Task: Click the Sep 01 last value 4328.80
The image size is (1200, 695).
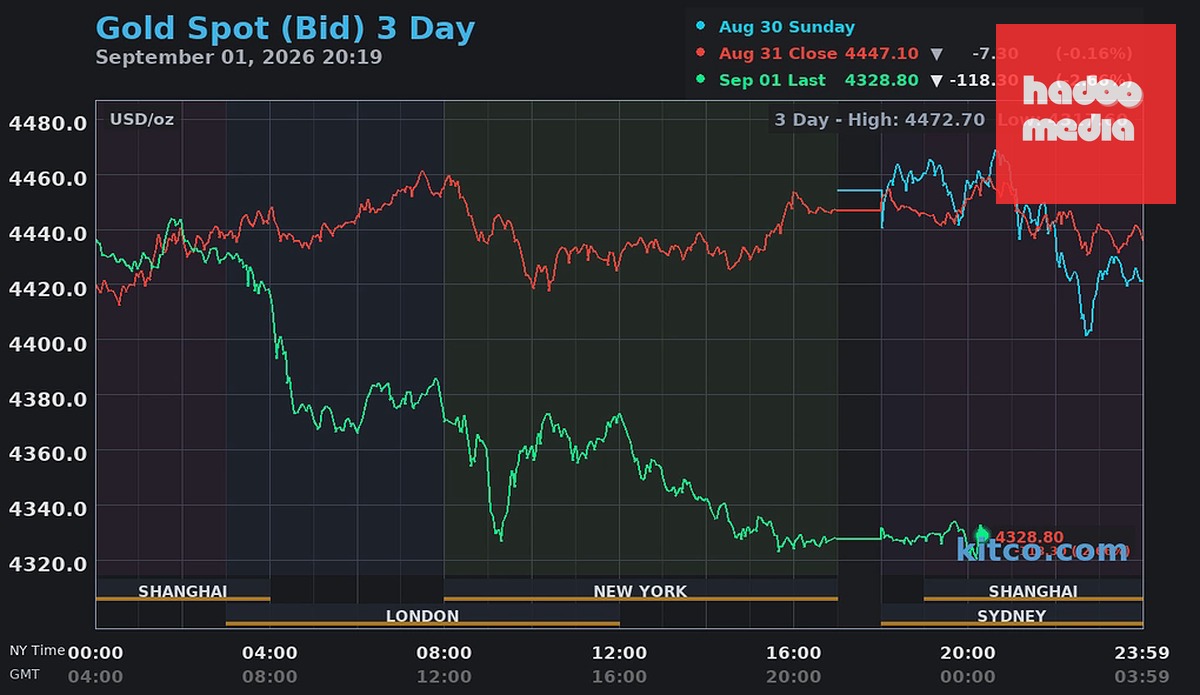Action: [881, 80]
